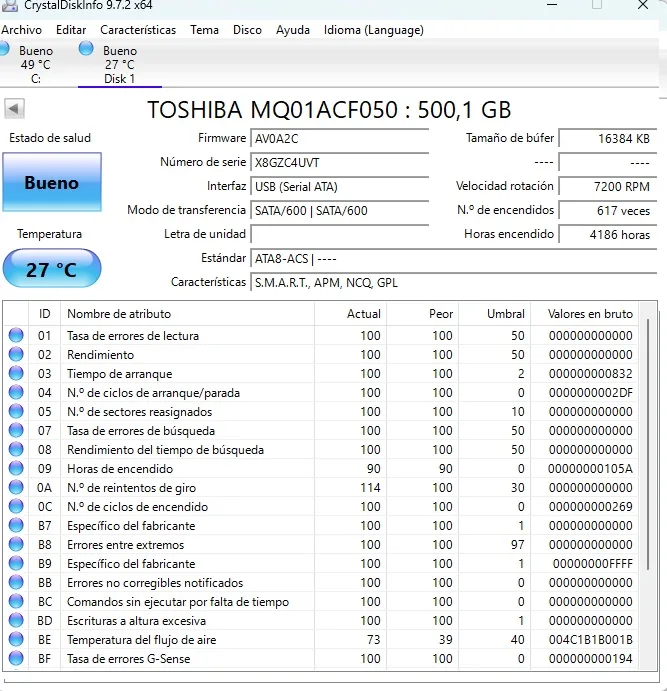Click the status icon for Tasa de errores G-Sense
667x691 pixels.
point(16,658)
